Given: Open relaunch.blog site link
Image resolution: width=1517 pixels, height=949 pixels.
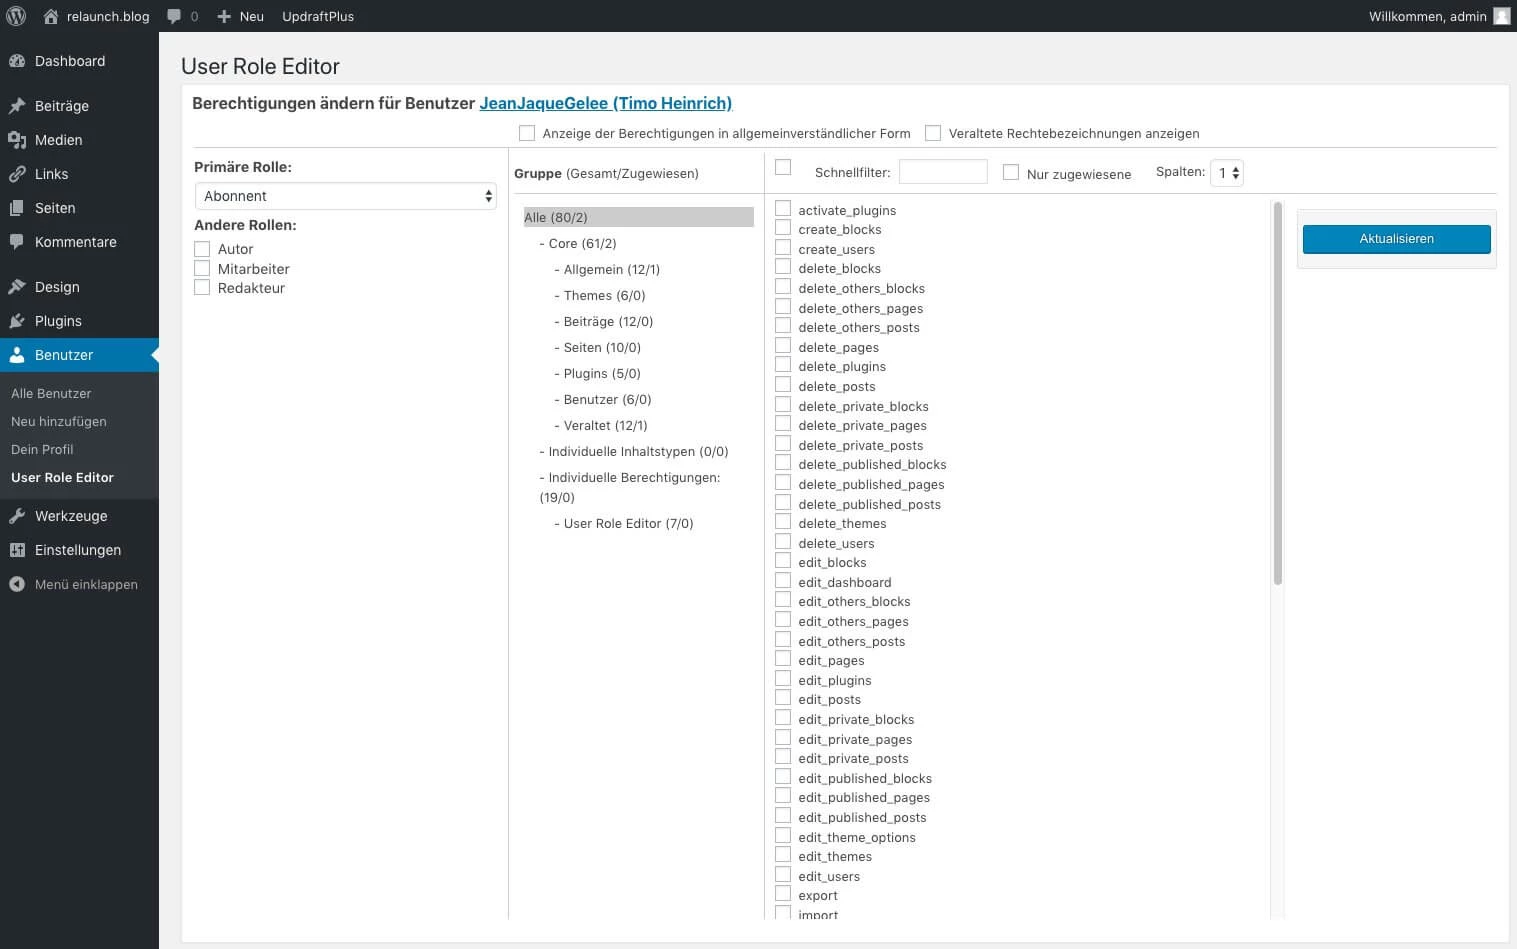Looking at the screenshot, I should [108, 16].
